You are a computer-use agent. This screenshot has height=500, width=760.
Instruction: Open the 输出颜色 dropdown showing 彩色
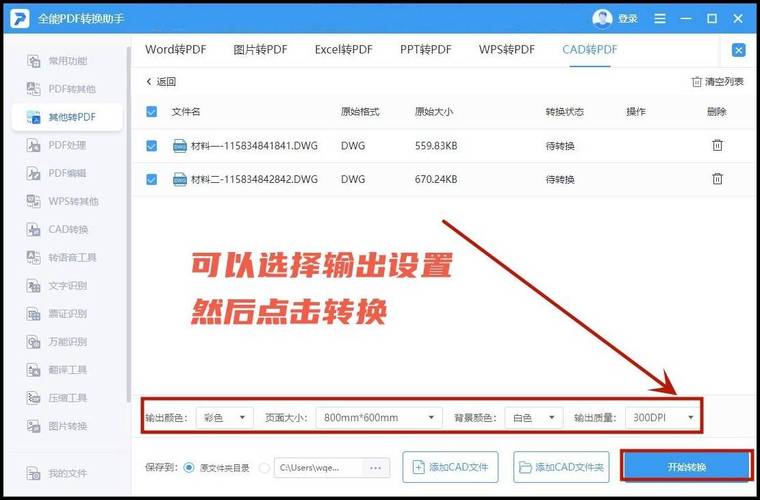click(x=224, y=418)
